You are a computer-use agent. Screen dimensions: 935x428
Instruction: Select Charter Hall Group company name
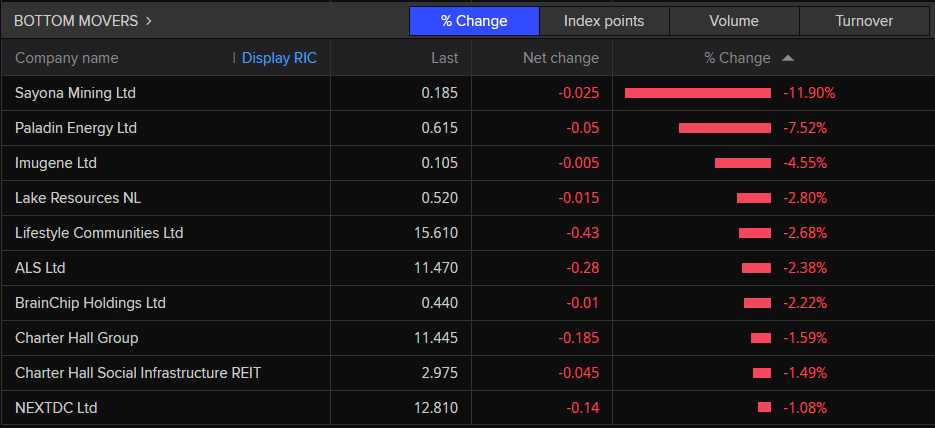point(76,338)
